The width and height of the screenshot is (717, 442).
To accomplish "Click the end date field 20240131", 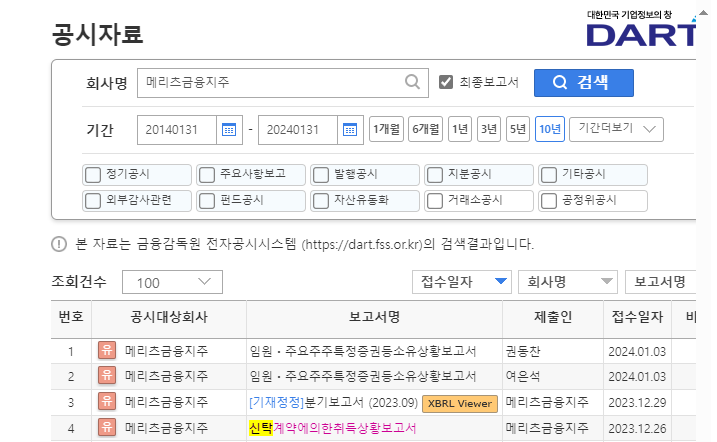I will pos(298,130).
